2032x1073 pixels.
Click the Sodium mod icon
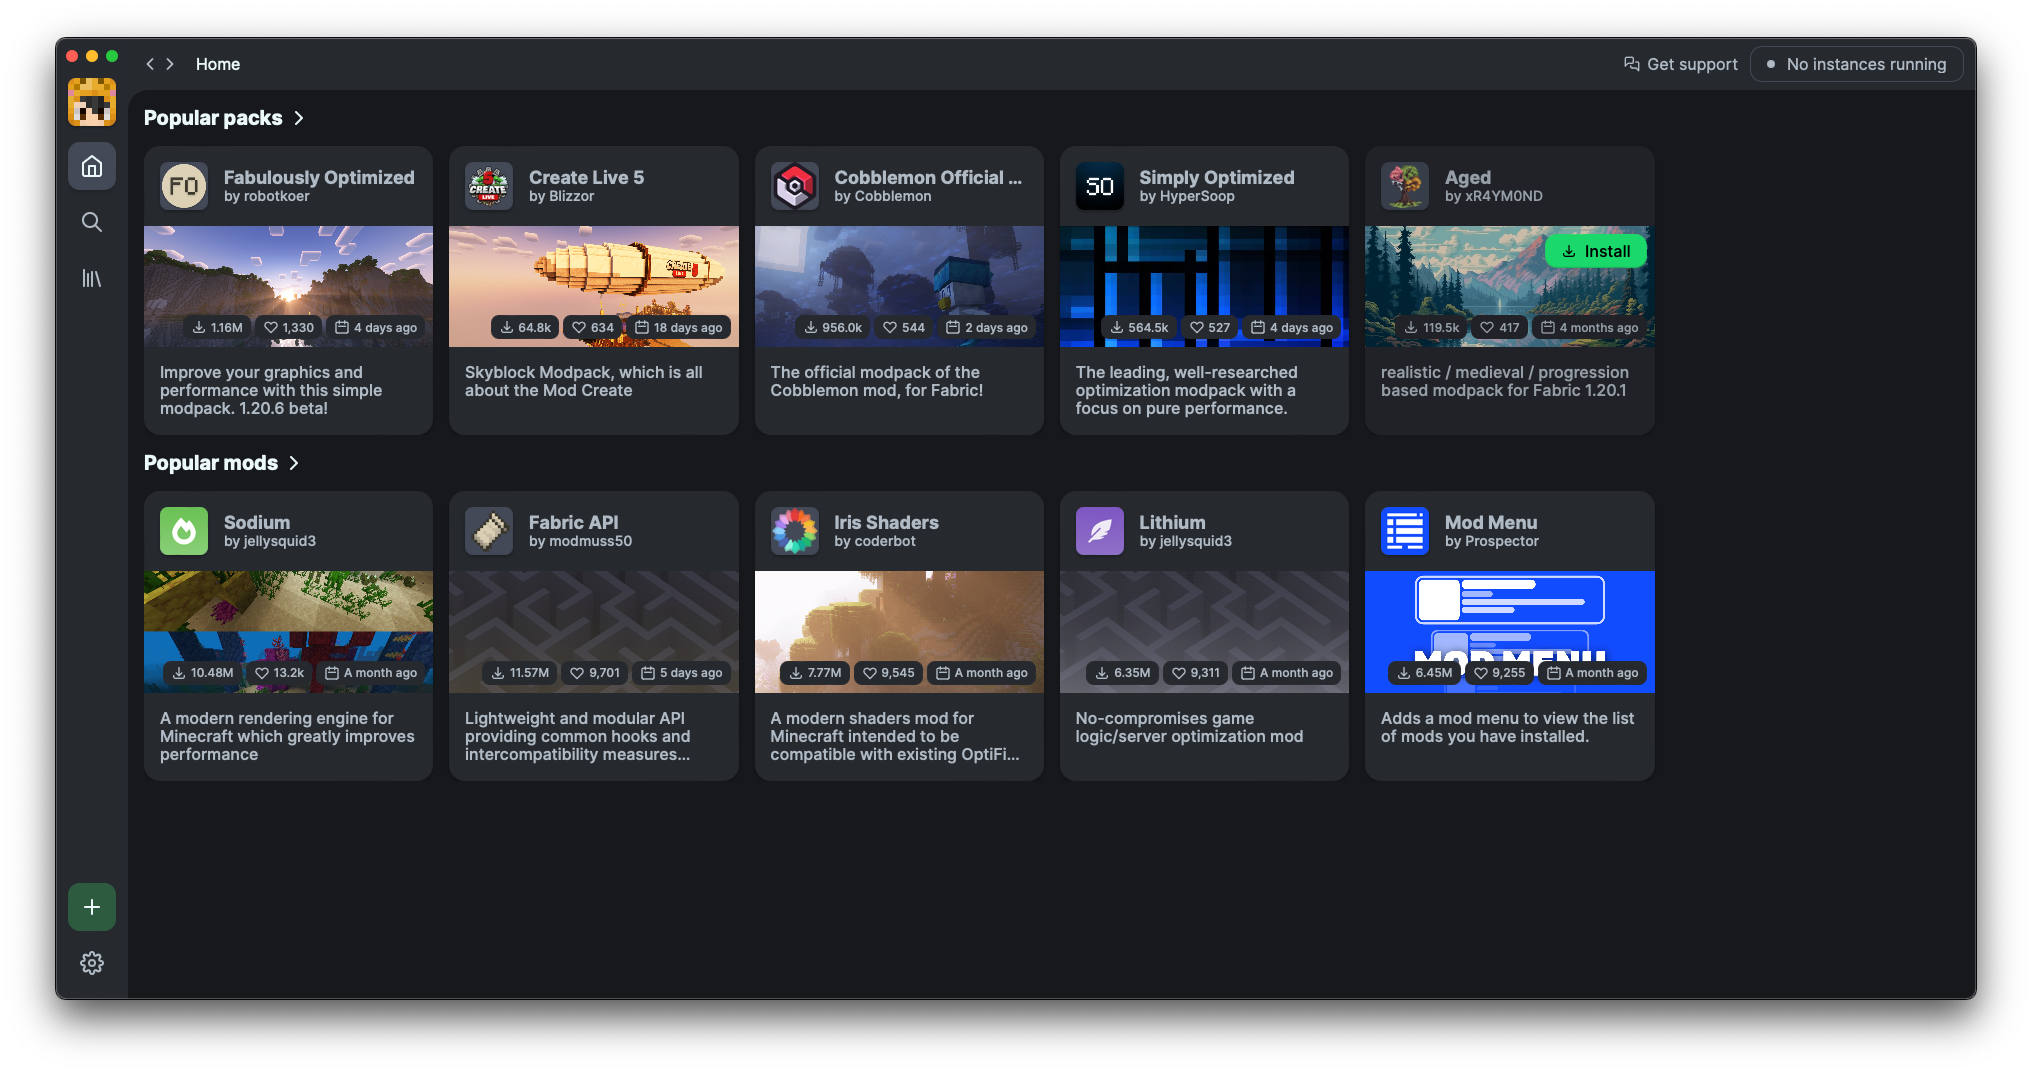(184, 531)
